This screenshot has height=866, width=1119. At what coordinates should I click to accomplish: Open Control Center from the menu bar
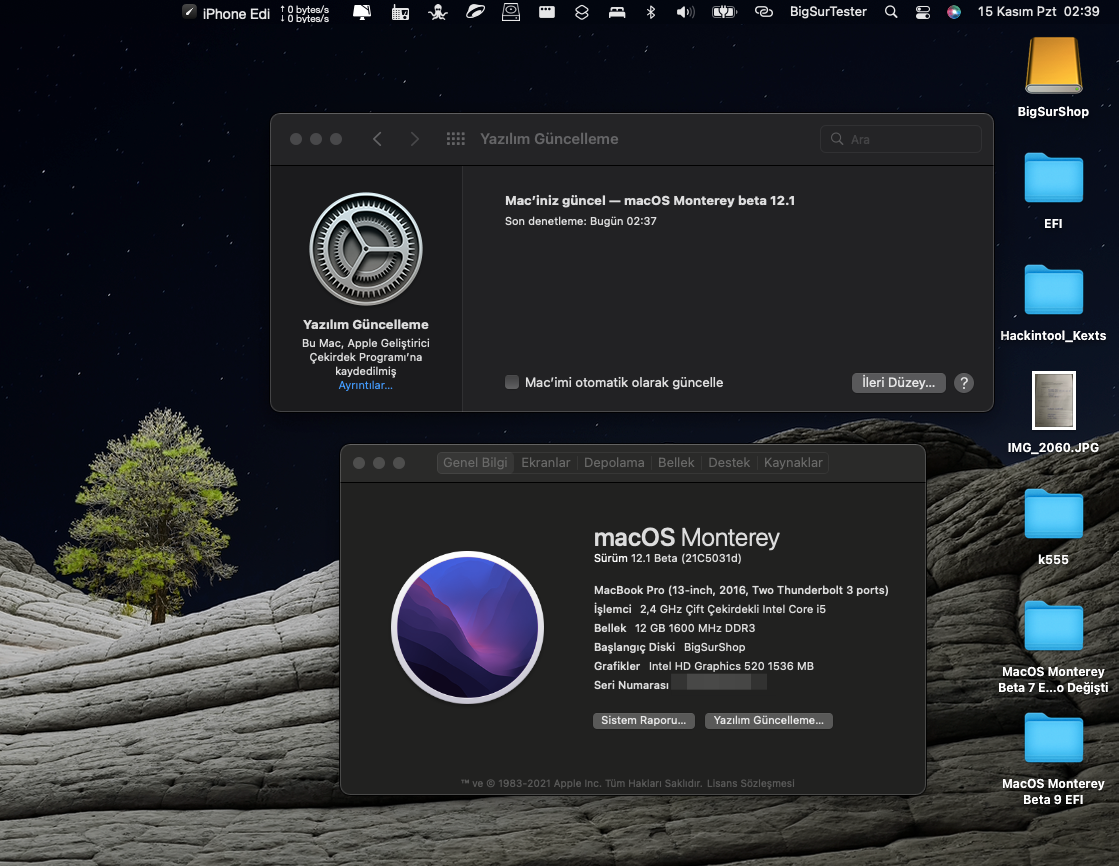click(922, 12)
